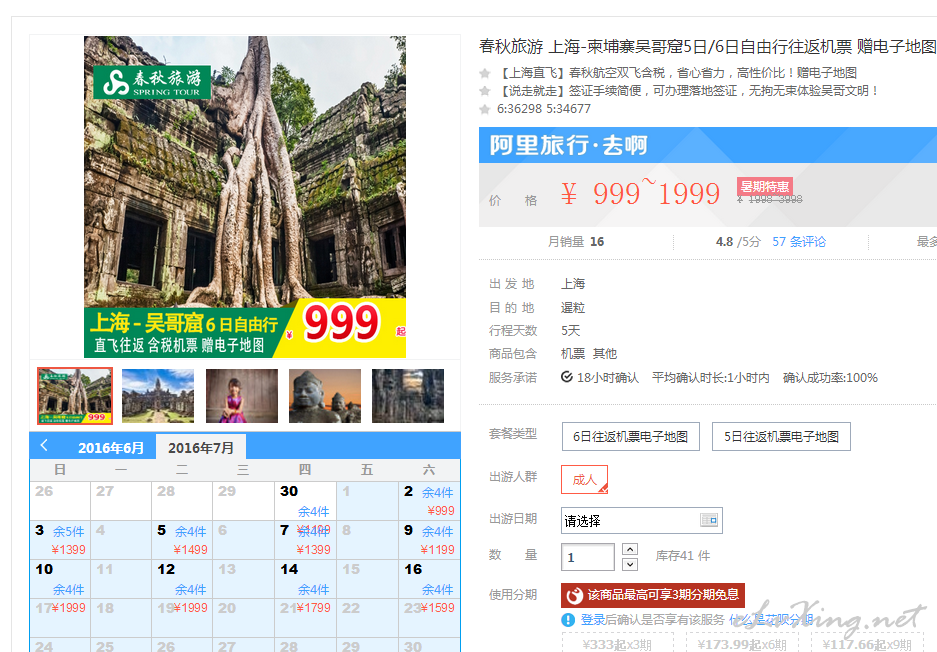Select July 10 in the calendar
Viewport: 937px width, 652px height.
coord(60,578)
